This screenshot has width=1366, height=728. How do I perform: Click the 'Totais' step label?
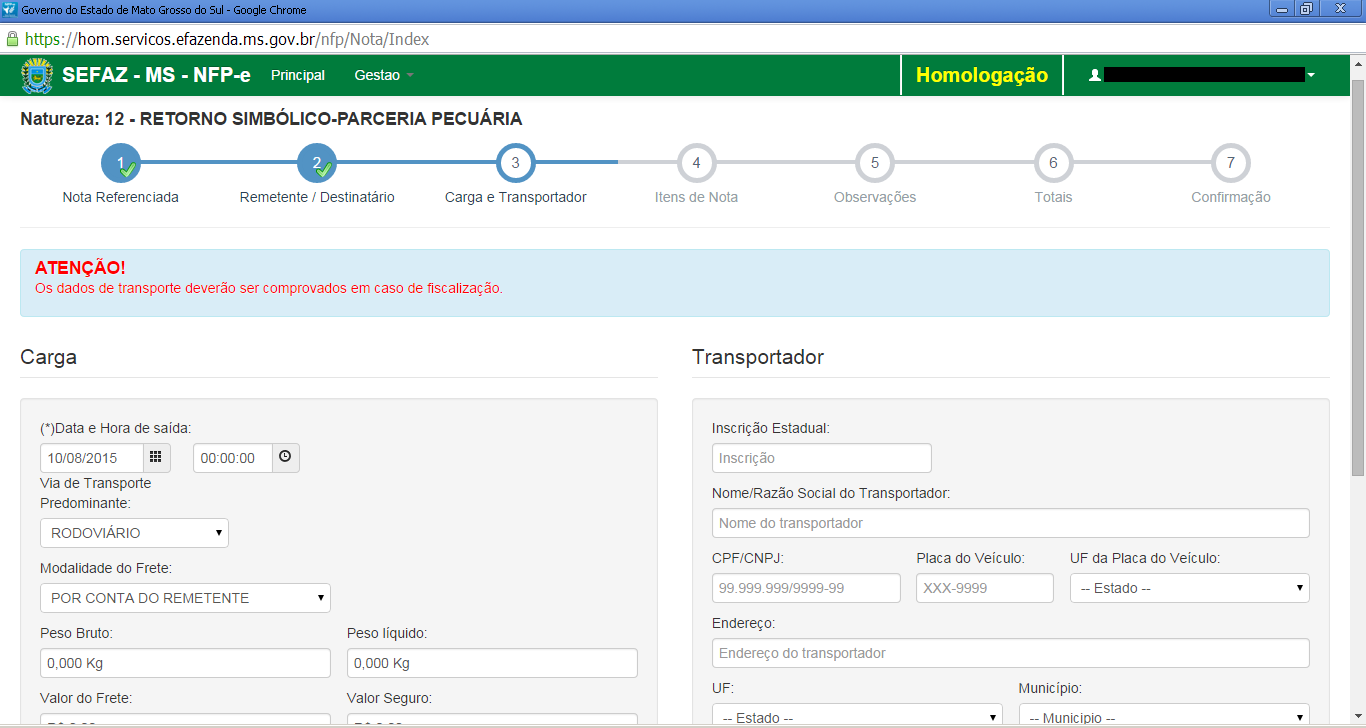(1053, 197)
